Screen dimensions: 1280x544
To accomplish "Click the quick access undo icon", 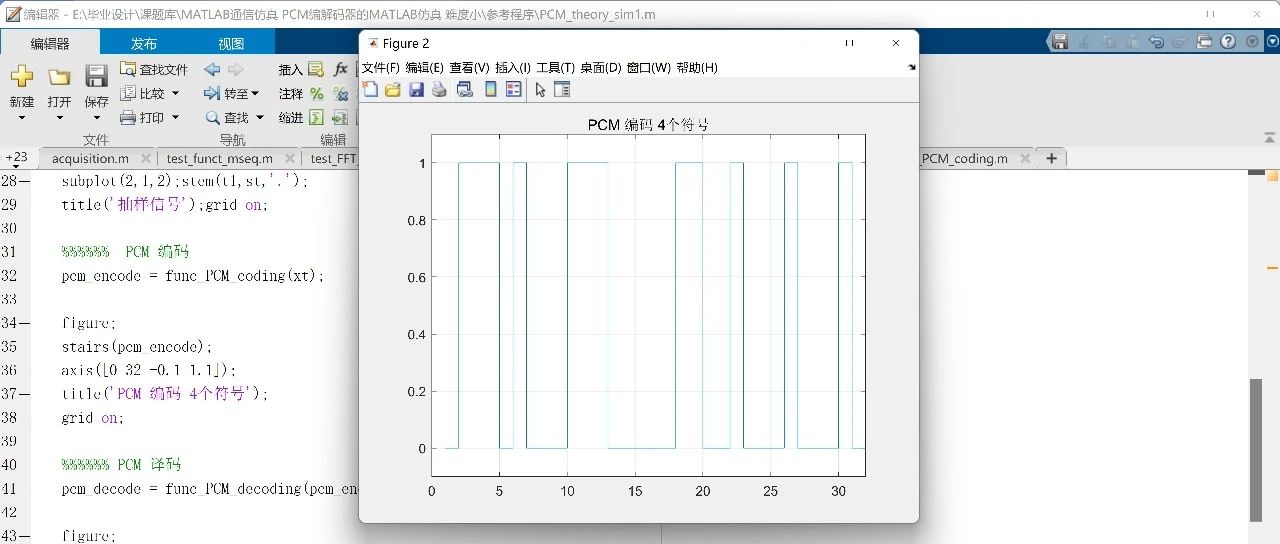I will [1156, 41].
